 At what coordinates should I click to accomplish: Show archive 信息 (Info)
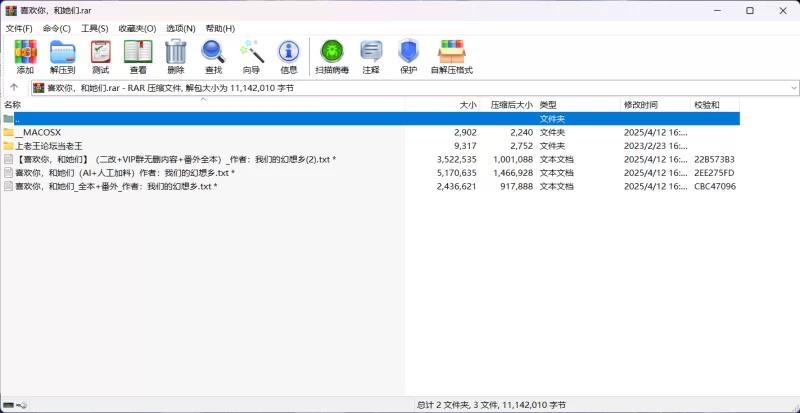click(x=288, y=57)
